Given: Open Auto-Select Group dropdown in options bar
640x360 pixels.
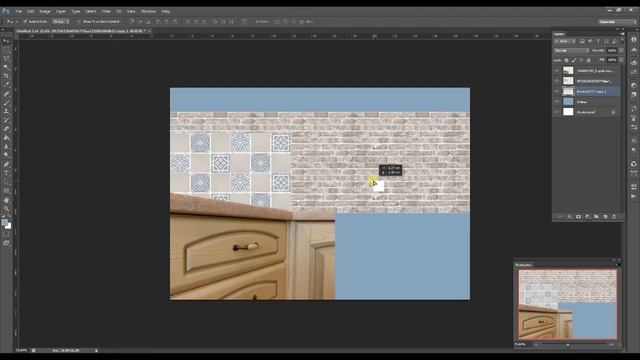Looking at the screenshot, I should coord(60,21).
